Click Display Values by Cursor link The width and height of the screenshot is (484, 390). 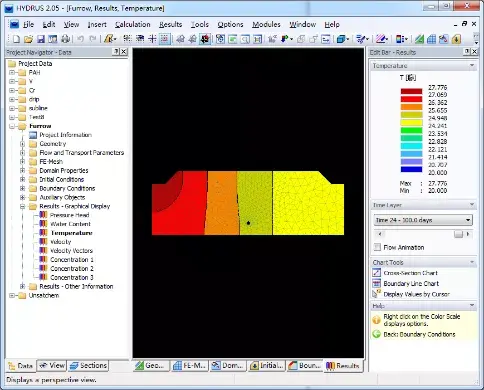416,294
